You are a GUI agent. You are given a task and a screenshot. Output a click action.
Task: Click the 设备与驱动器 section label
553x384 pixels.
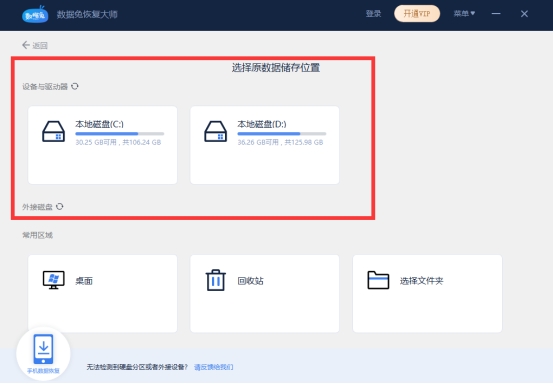(45, 86)
